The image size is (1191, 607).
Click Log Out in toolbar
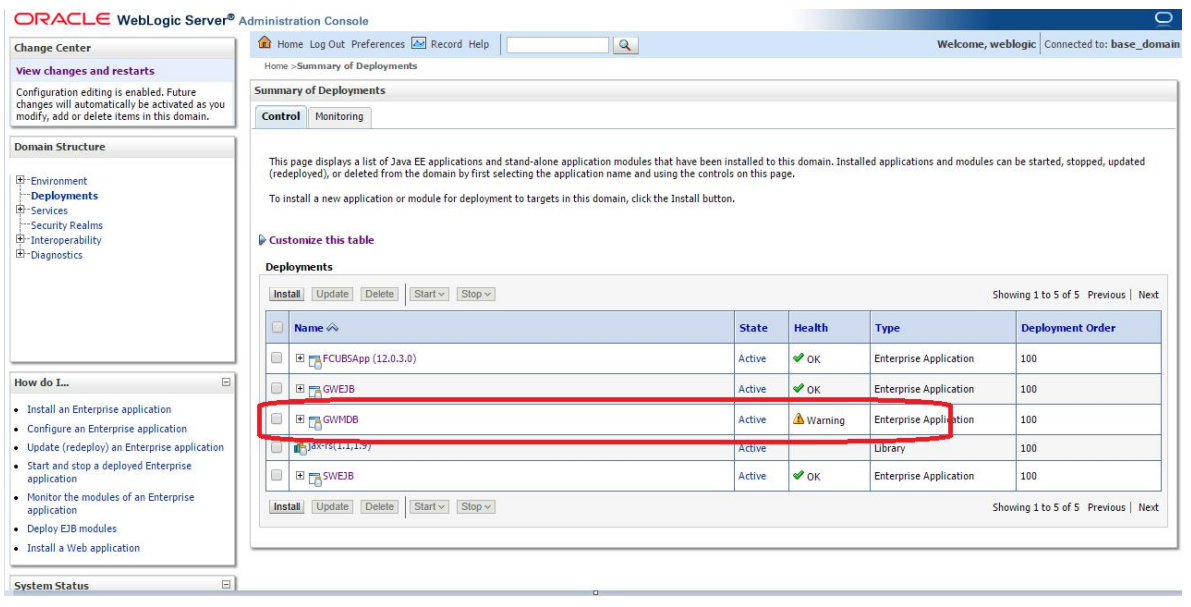point(327,44)
